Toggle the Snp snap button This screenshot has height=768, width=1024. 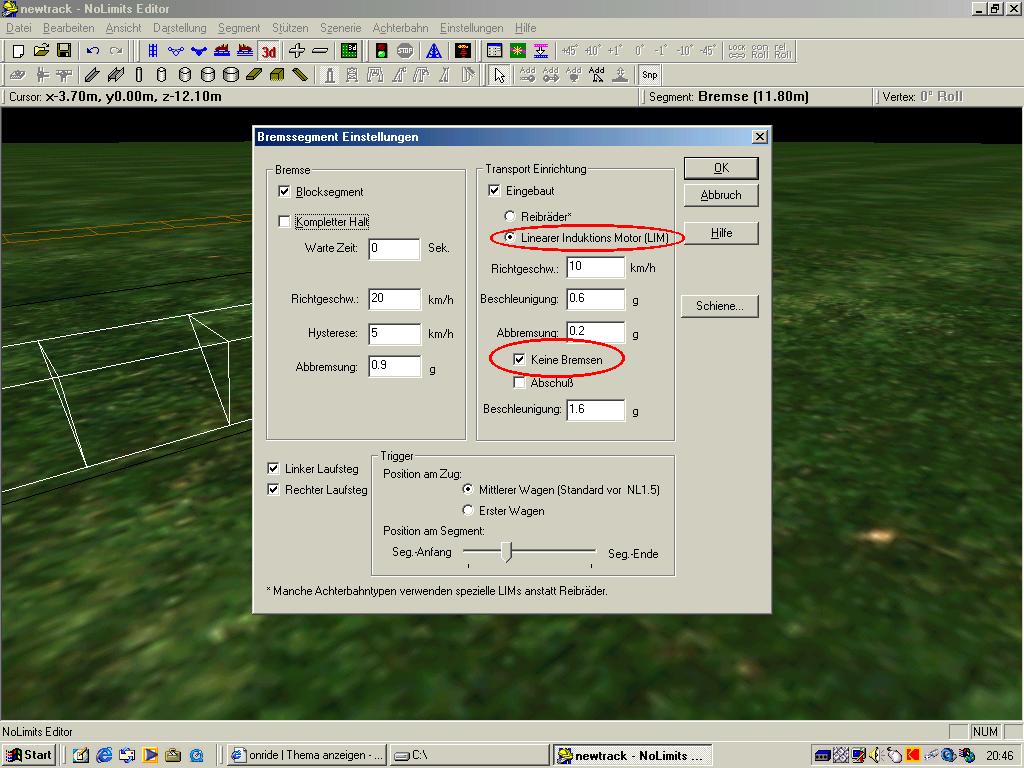click(650, 75)
